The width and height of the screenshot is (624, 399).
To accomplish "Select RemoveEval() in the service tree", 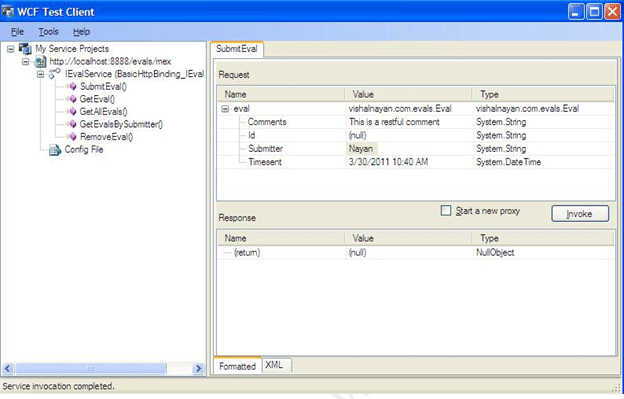I will tap(106, 137).
